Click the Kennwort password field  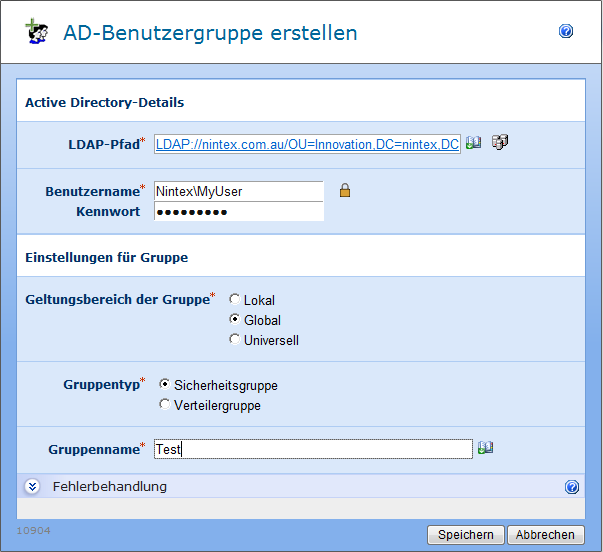(x=238, y=211)
